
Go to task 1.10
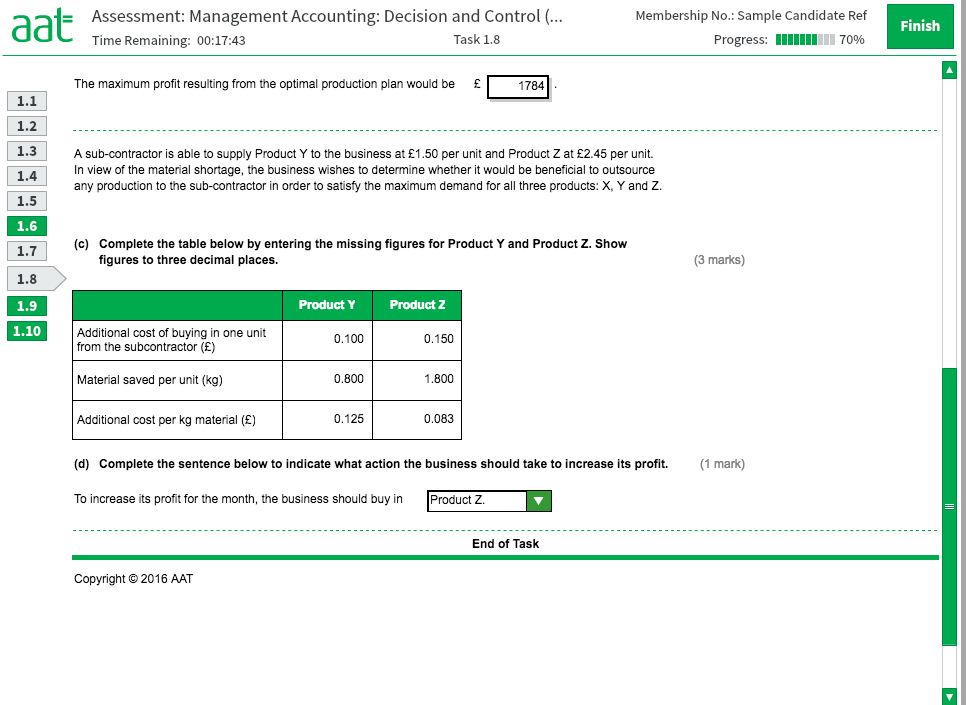27,331
